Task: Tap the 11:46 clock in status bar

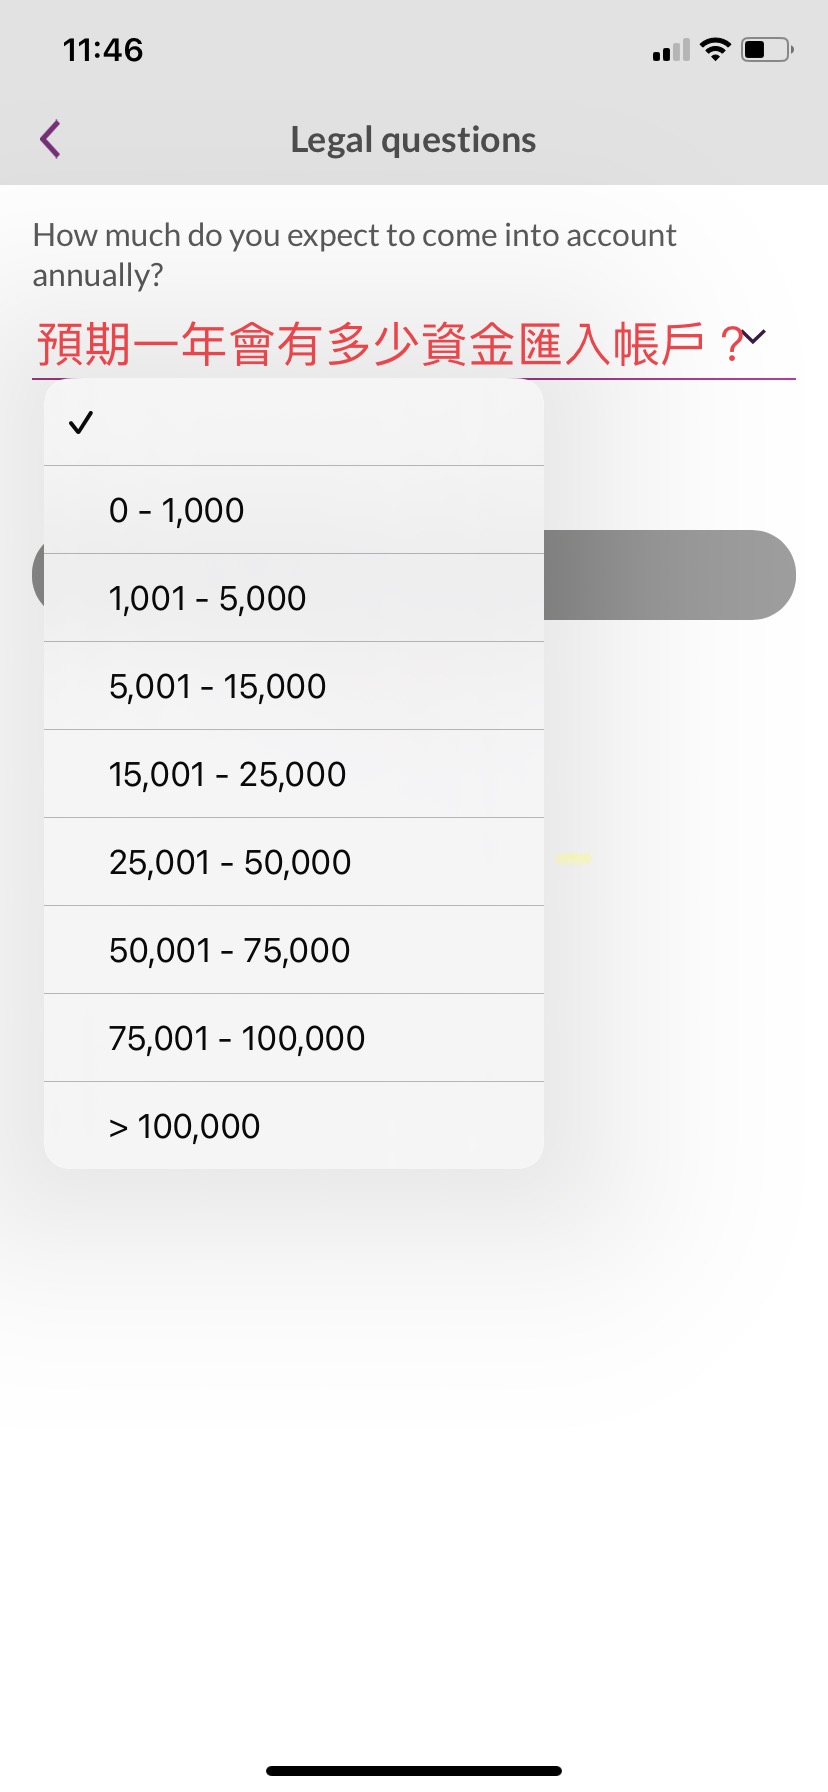Action: pyautogui.click(x=103, y=50)
